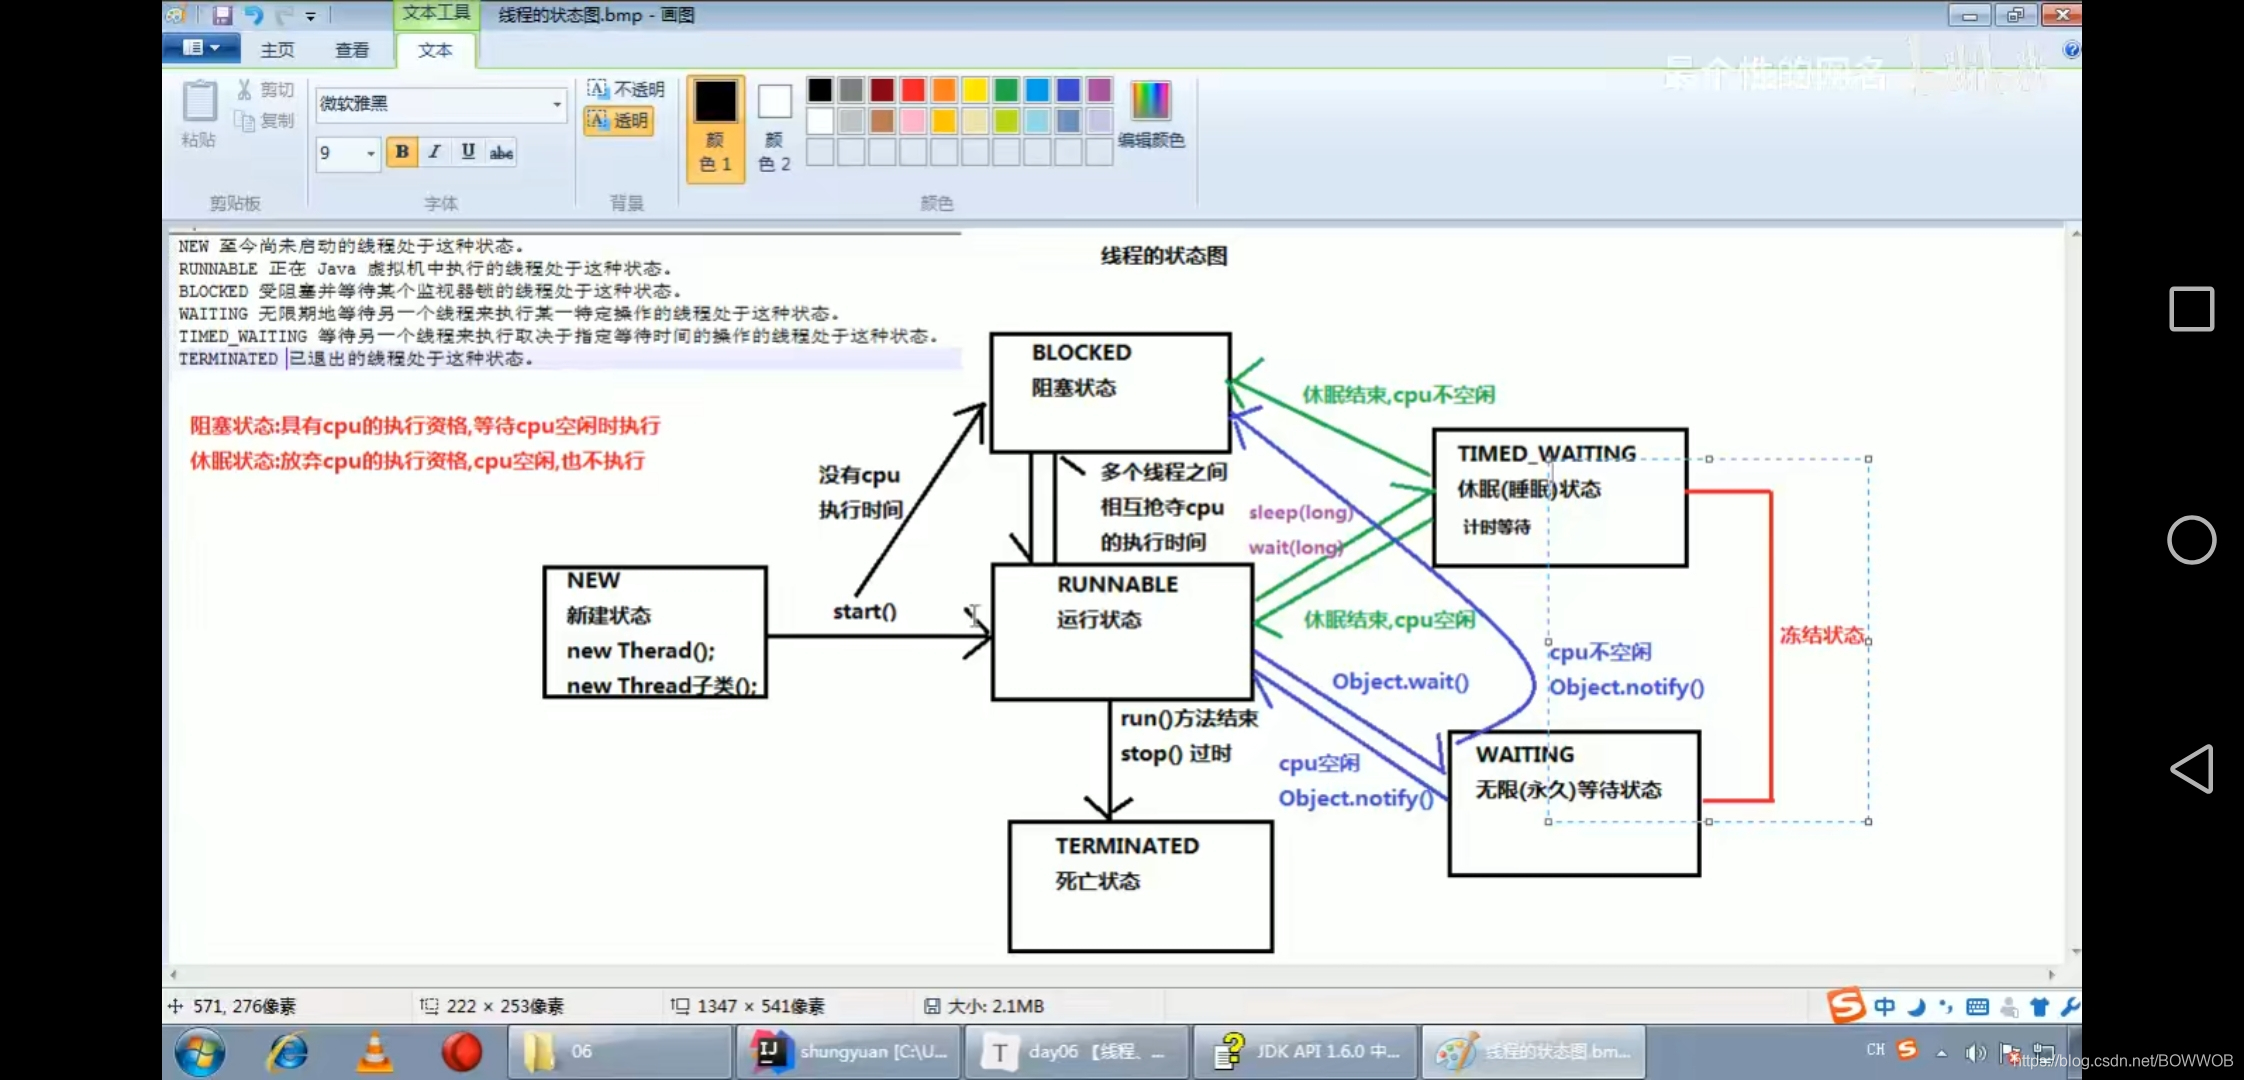This screenshot has height=1080, width=2244.
Task: Toggle strikethrough text formatting
Action: coord(501,152)
